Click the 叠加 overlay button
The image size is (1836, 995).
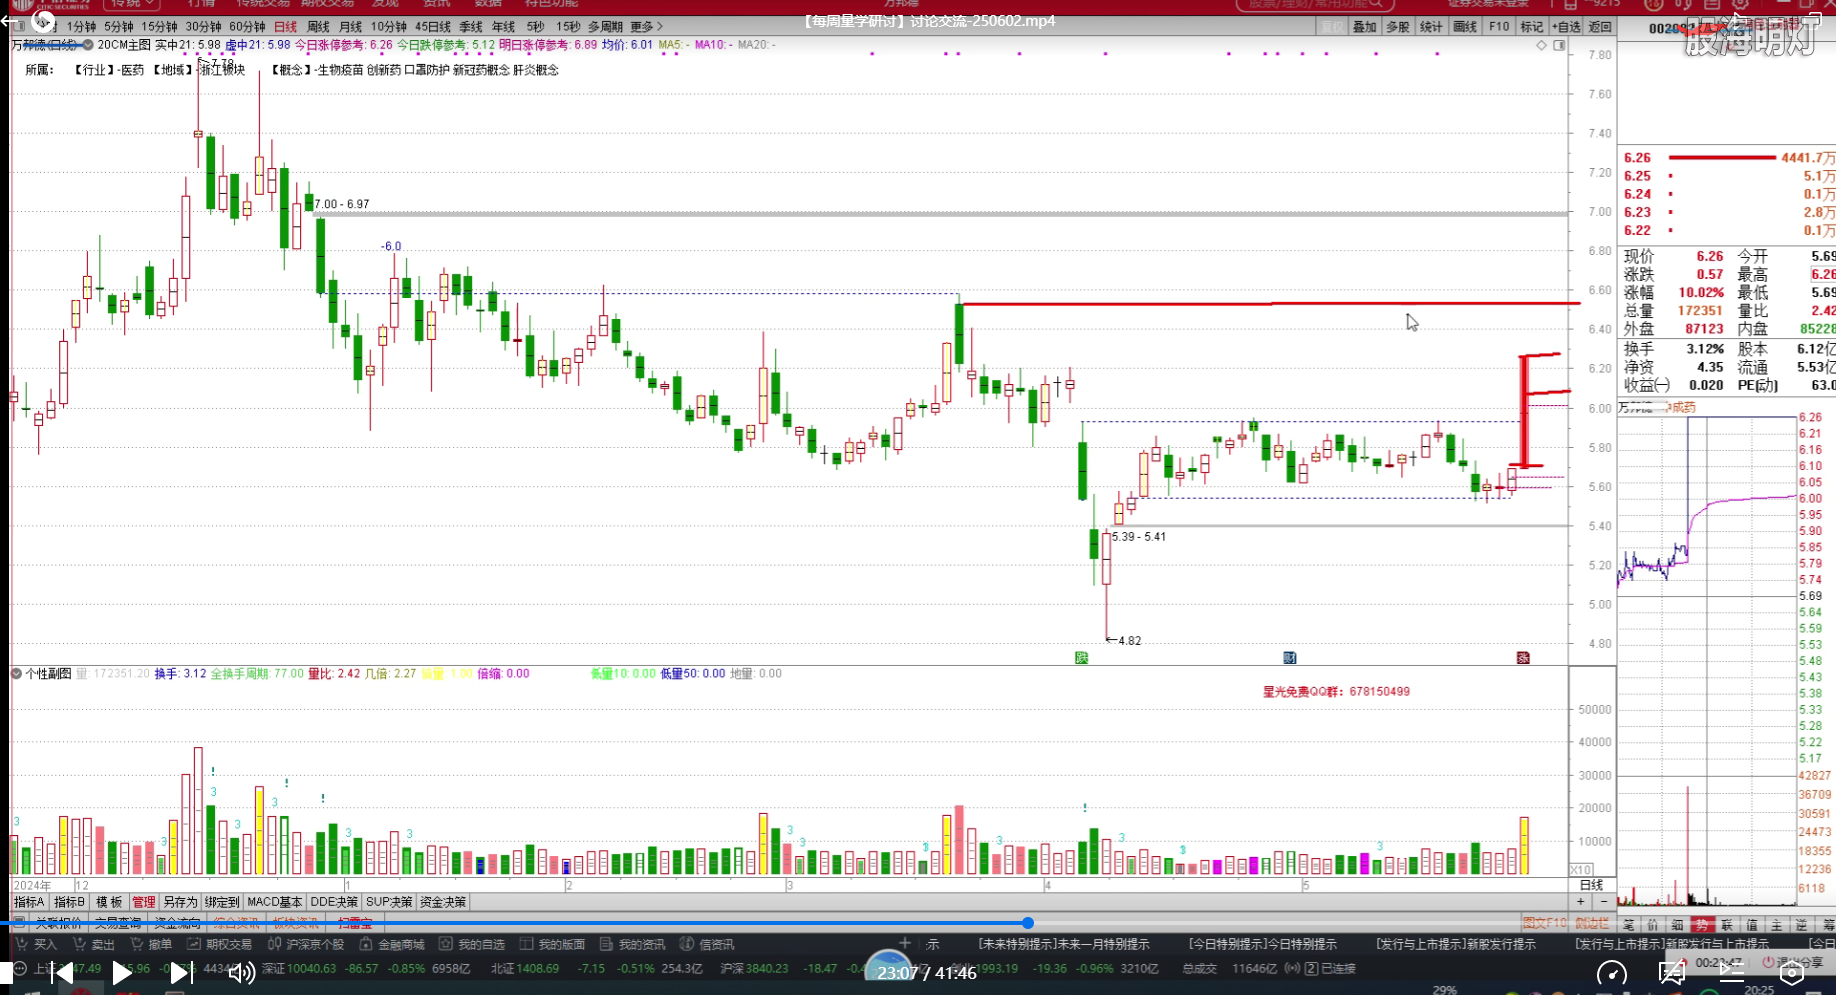coord(1364,27)
